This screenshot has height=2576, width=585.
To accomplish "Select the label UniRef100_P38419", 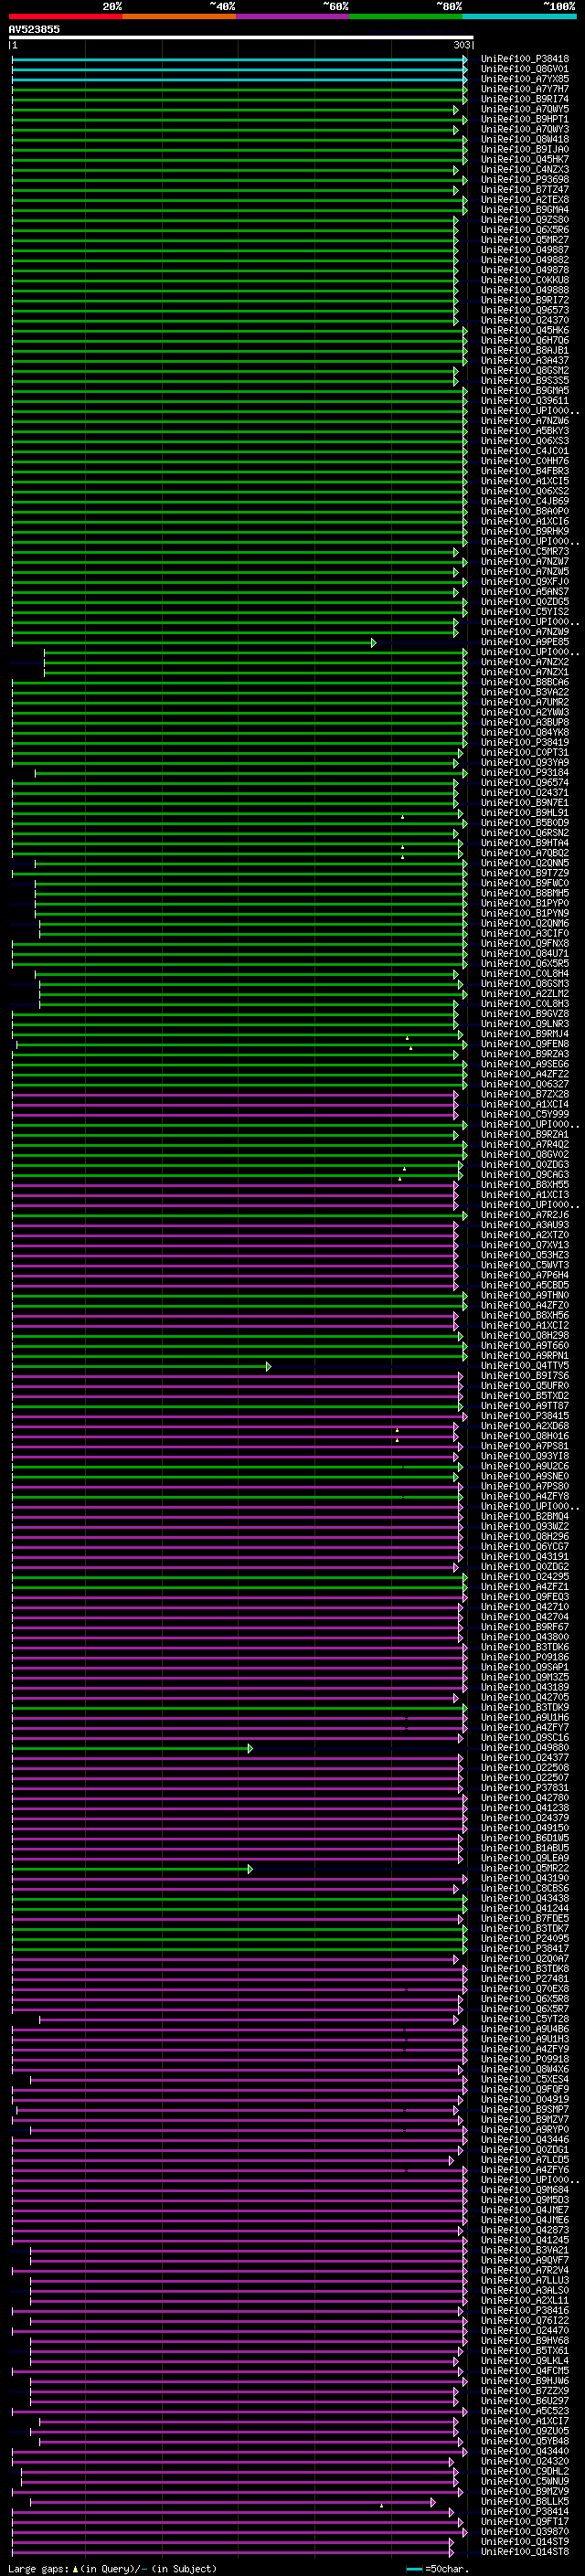I will tap(525, 743).
